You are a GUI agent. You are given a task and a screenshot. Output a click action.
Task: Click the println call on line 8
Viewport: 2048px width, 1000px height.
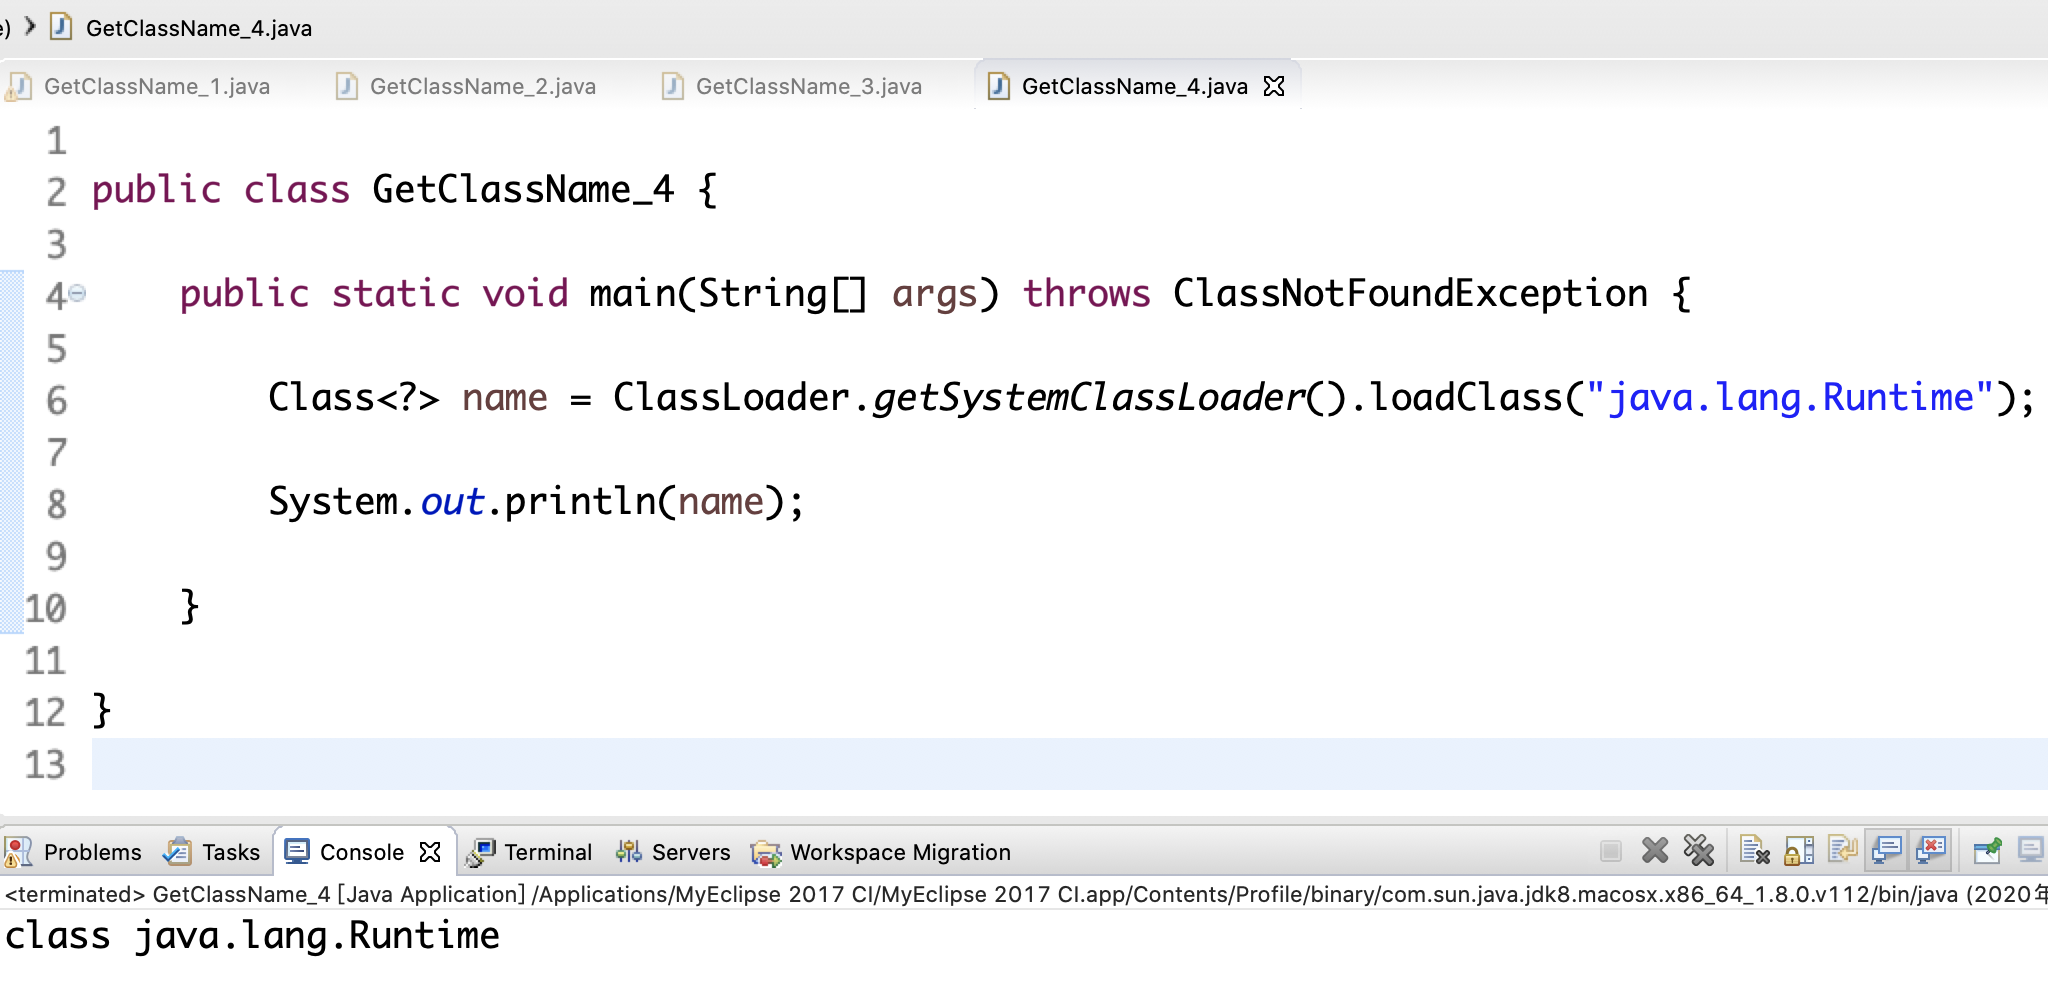(580, 502)
